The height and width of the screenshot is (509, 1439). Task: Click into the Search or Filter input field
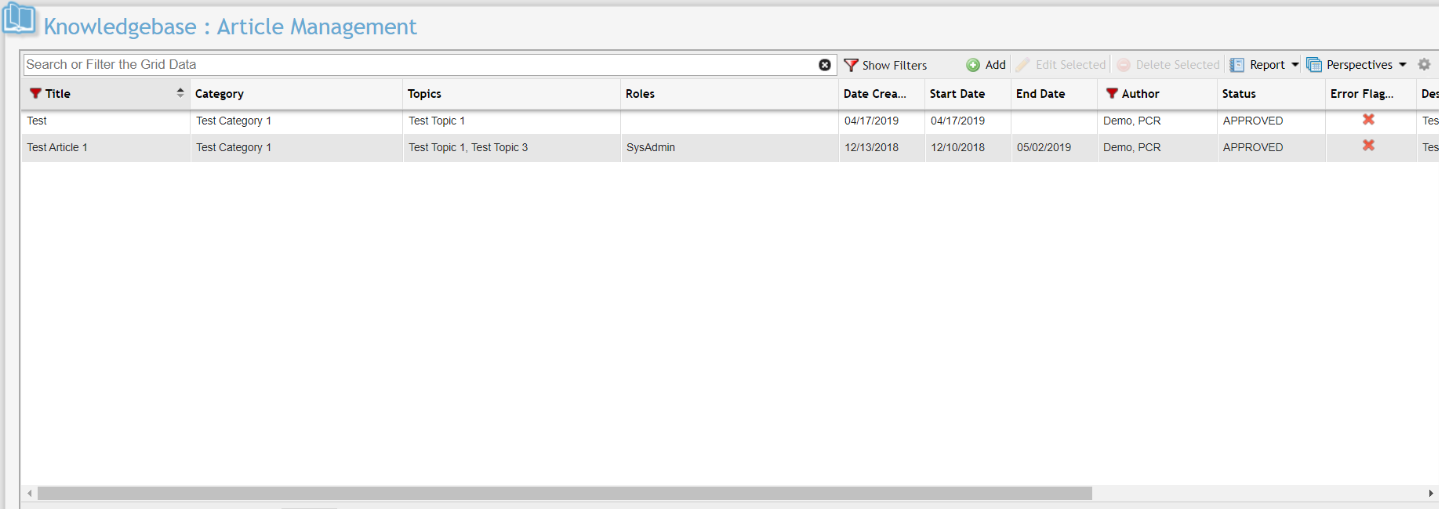click(x=420, y=65)
